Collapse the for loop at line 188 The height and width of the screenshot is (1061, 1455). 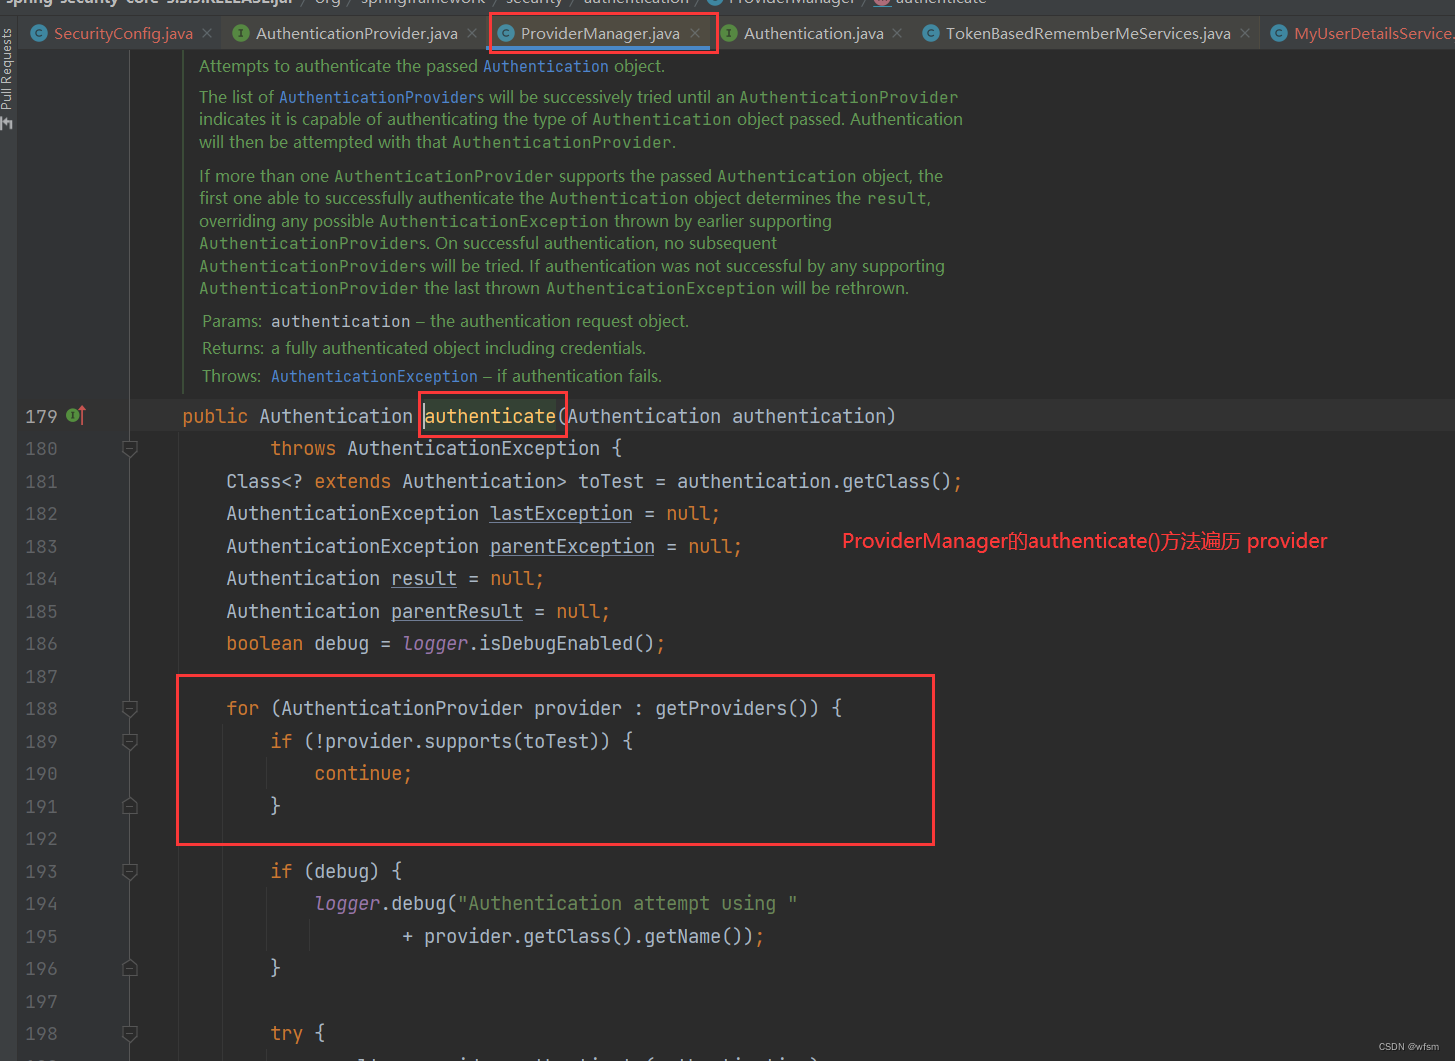(x=129, y=708)
